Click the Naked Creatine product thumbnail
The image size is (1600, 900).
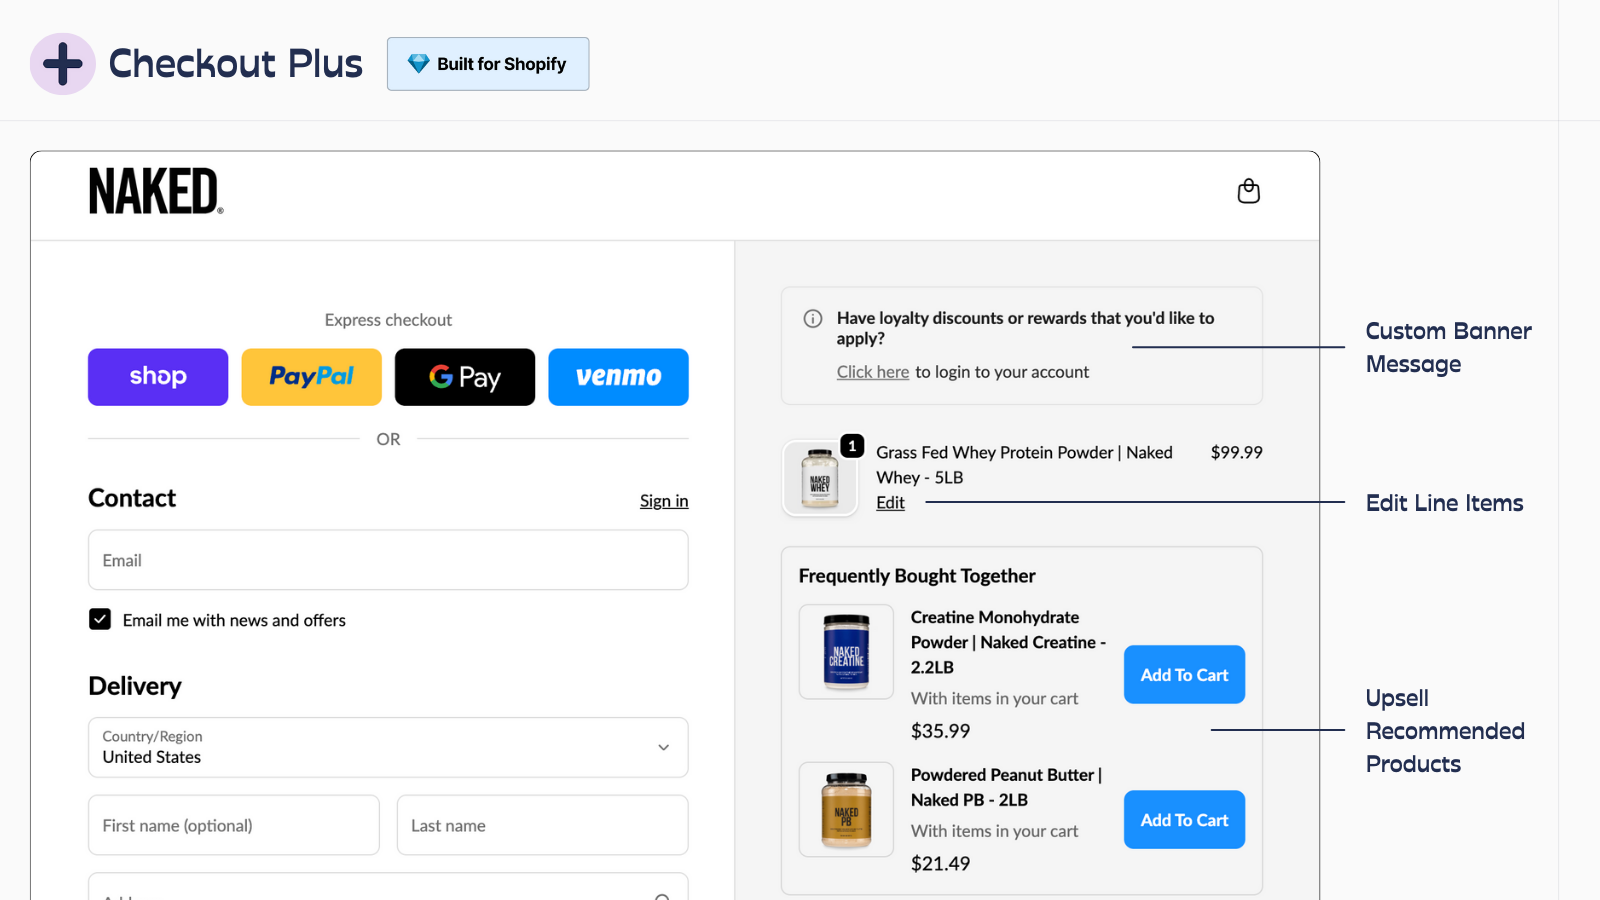click(846, 652)
